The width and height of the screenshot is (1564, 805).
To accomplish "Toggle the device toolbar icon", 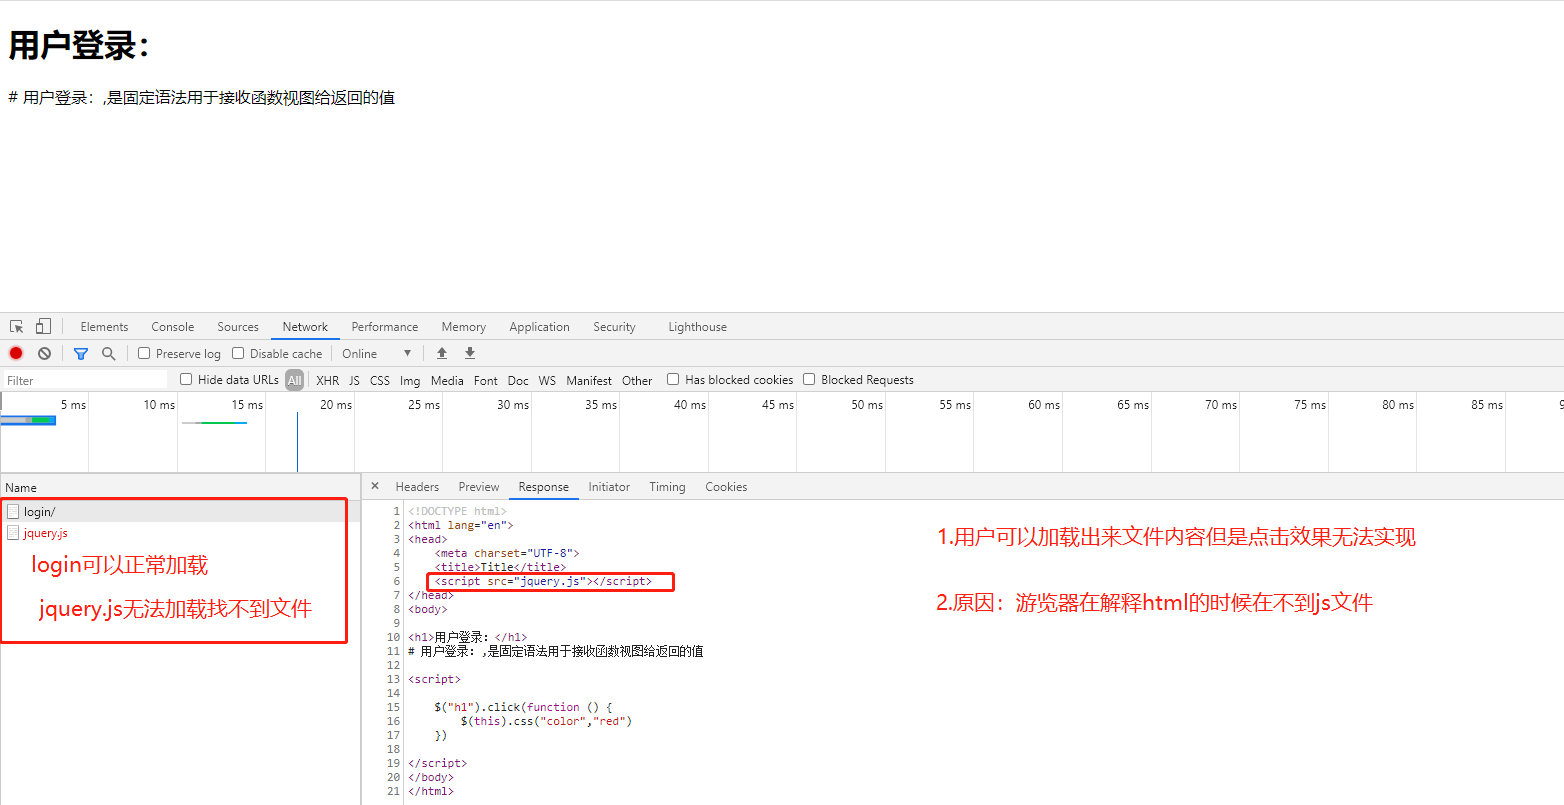I will coord(43,326).
